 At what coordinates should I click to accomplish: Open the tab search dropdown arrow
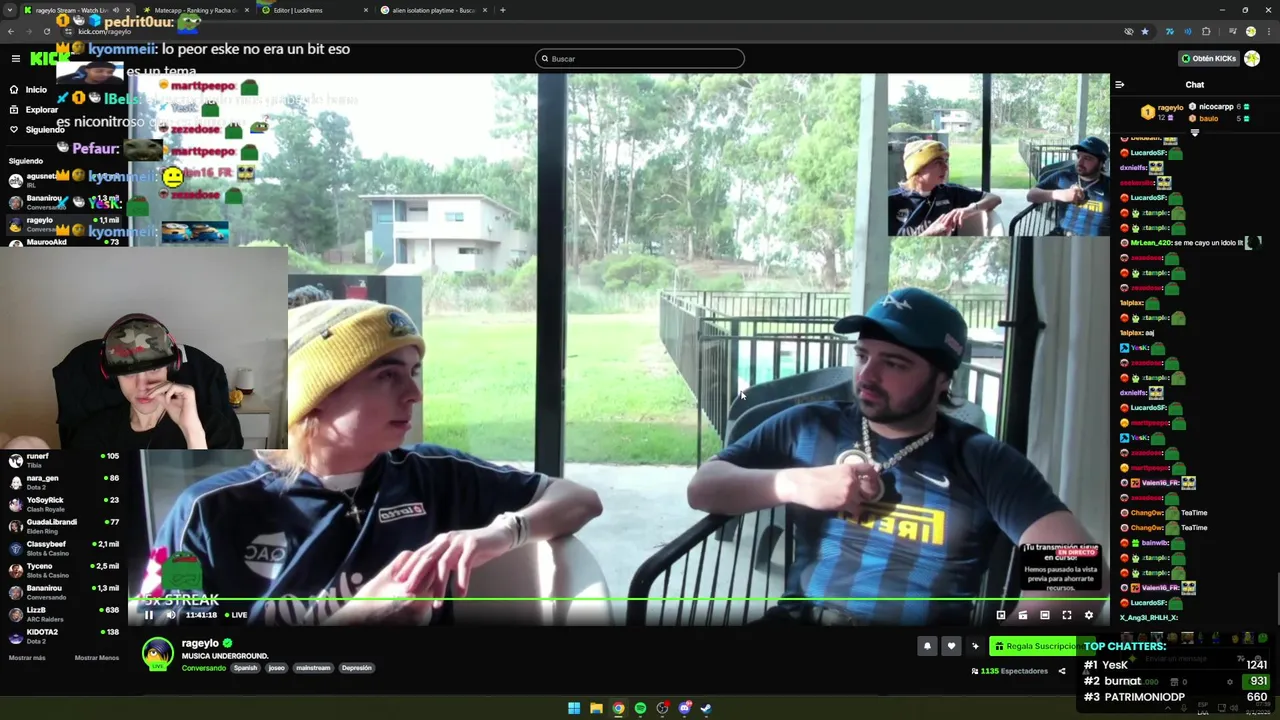(x=11, y=10)
